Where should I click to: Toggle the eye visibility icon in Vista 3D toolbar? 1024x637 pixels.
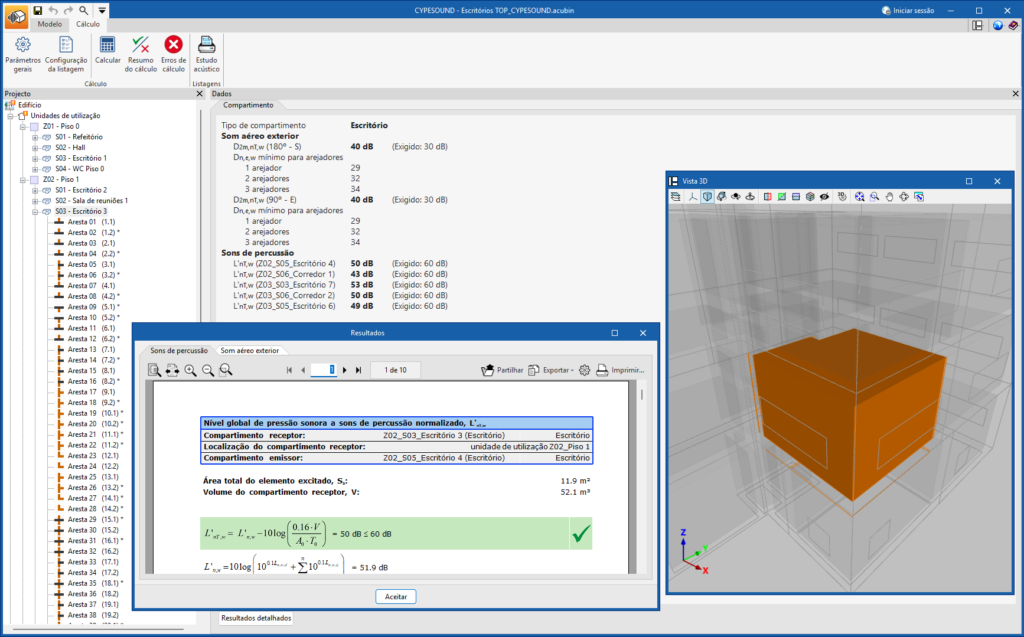pos(824,197)
